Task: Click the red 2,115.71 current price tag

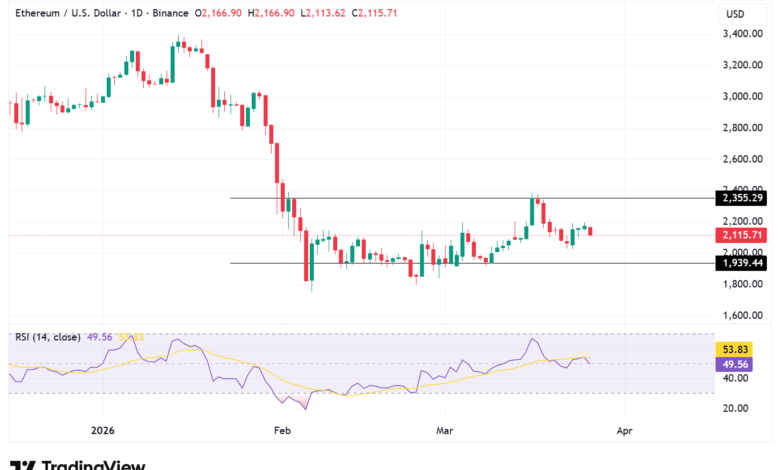Action: tap(741, 235)
